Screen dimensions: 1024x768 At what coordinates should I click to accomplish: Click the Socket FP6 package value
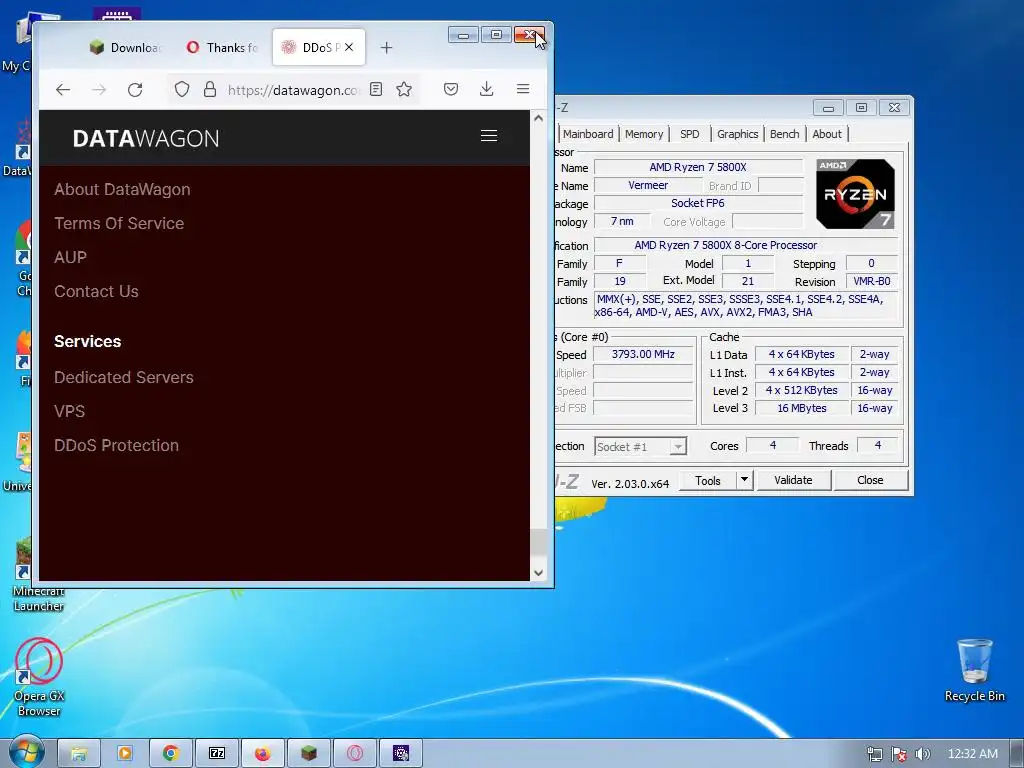[697, 203]
